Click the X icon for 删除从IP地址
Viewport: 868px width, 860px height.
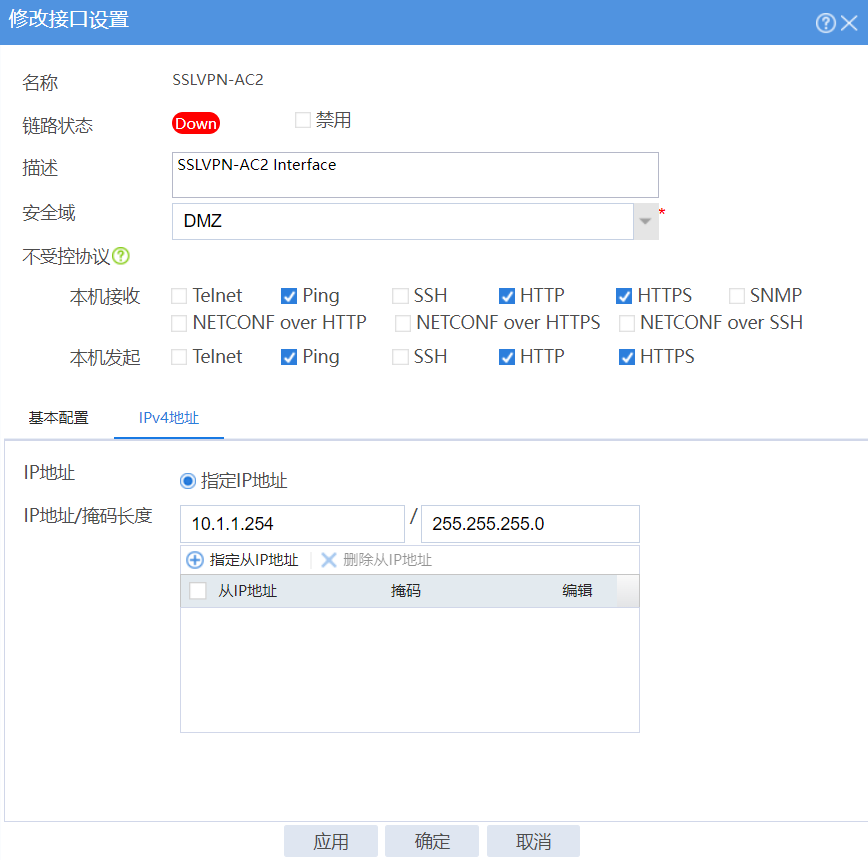(x=329, y=559)
